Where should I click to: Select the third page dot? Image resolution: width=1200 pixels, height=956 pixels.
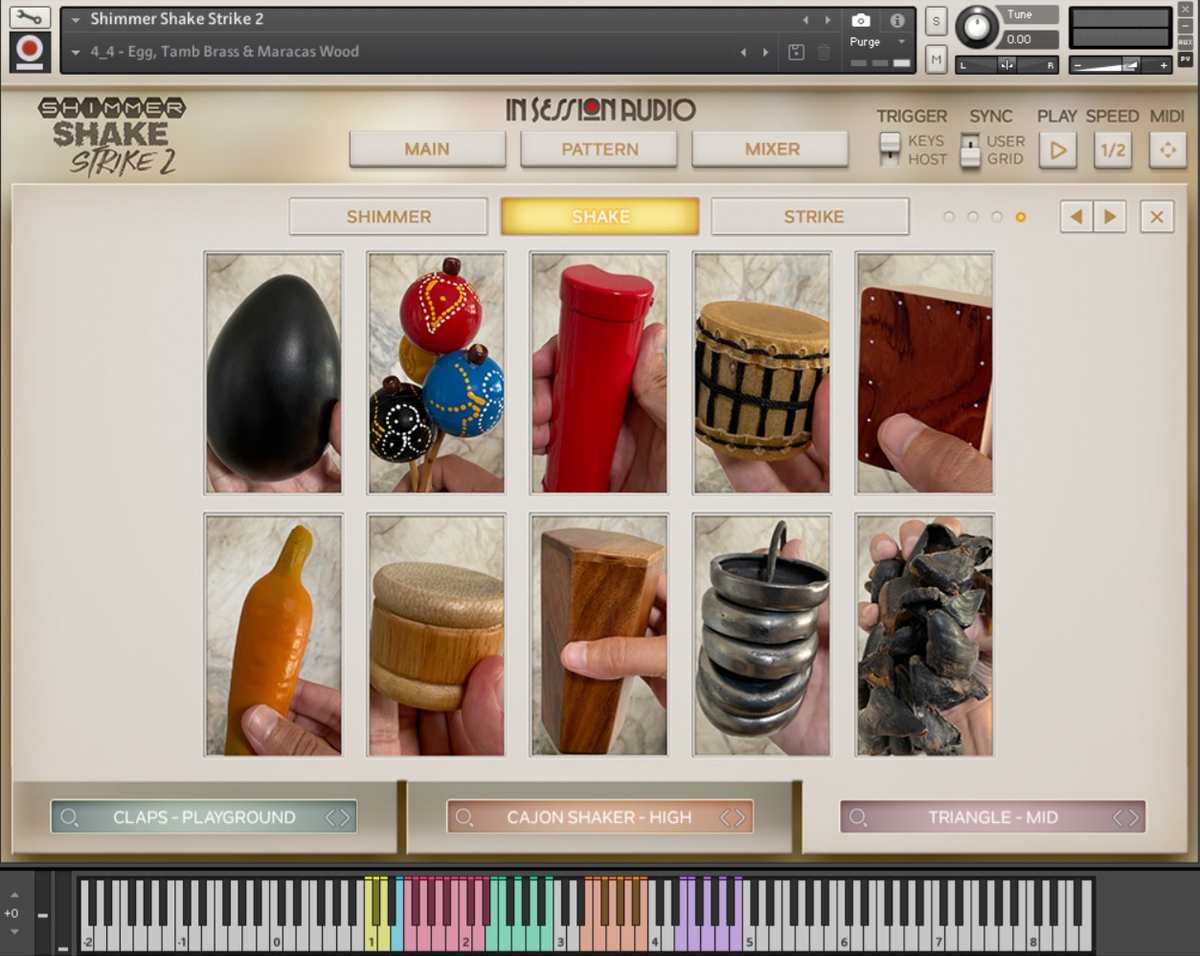[996, 216]
